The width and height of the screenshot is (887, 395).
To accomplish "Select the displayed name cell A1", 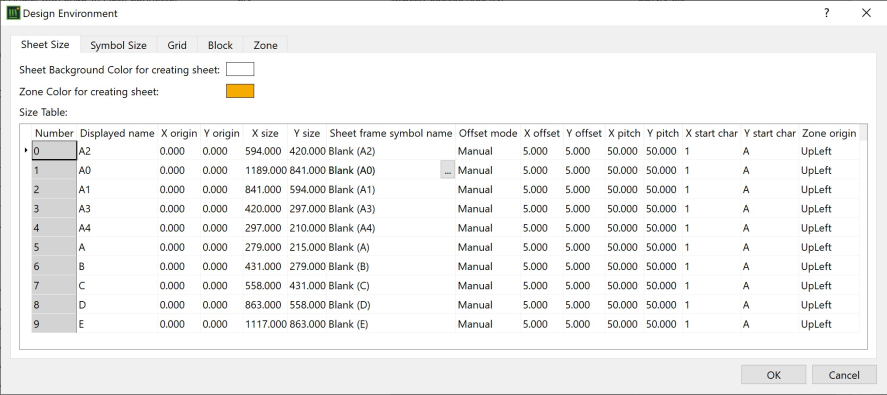I will coord(117,190).
